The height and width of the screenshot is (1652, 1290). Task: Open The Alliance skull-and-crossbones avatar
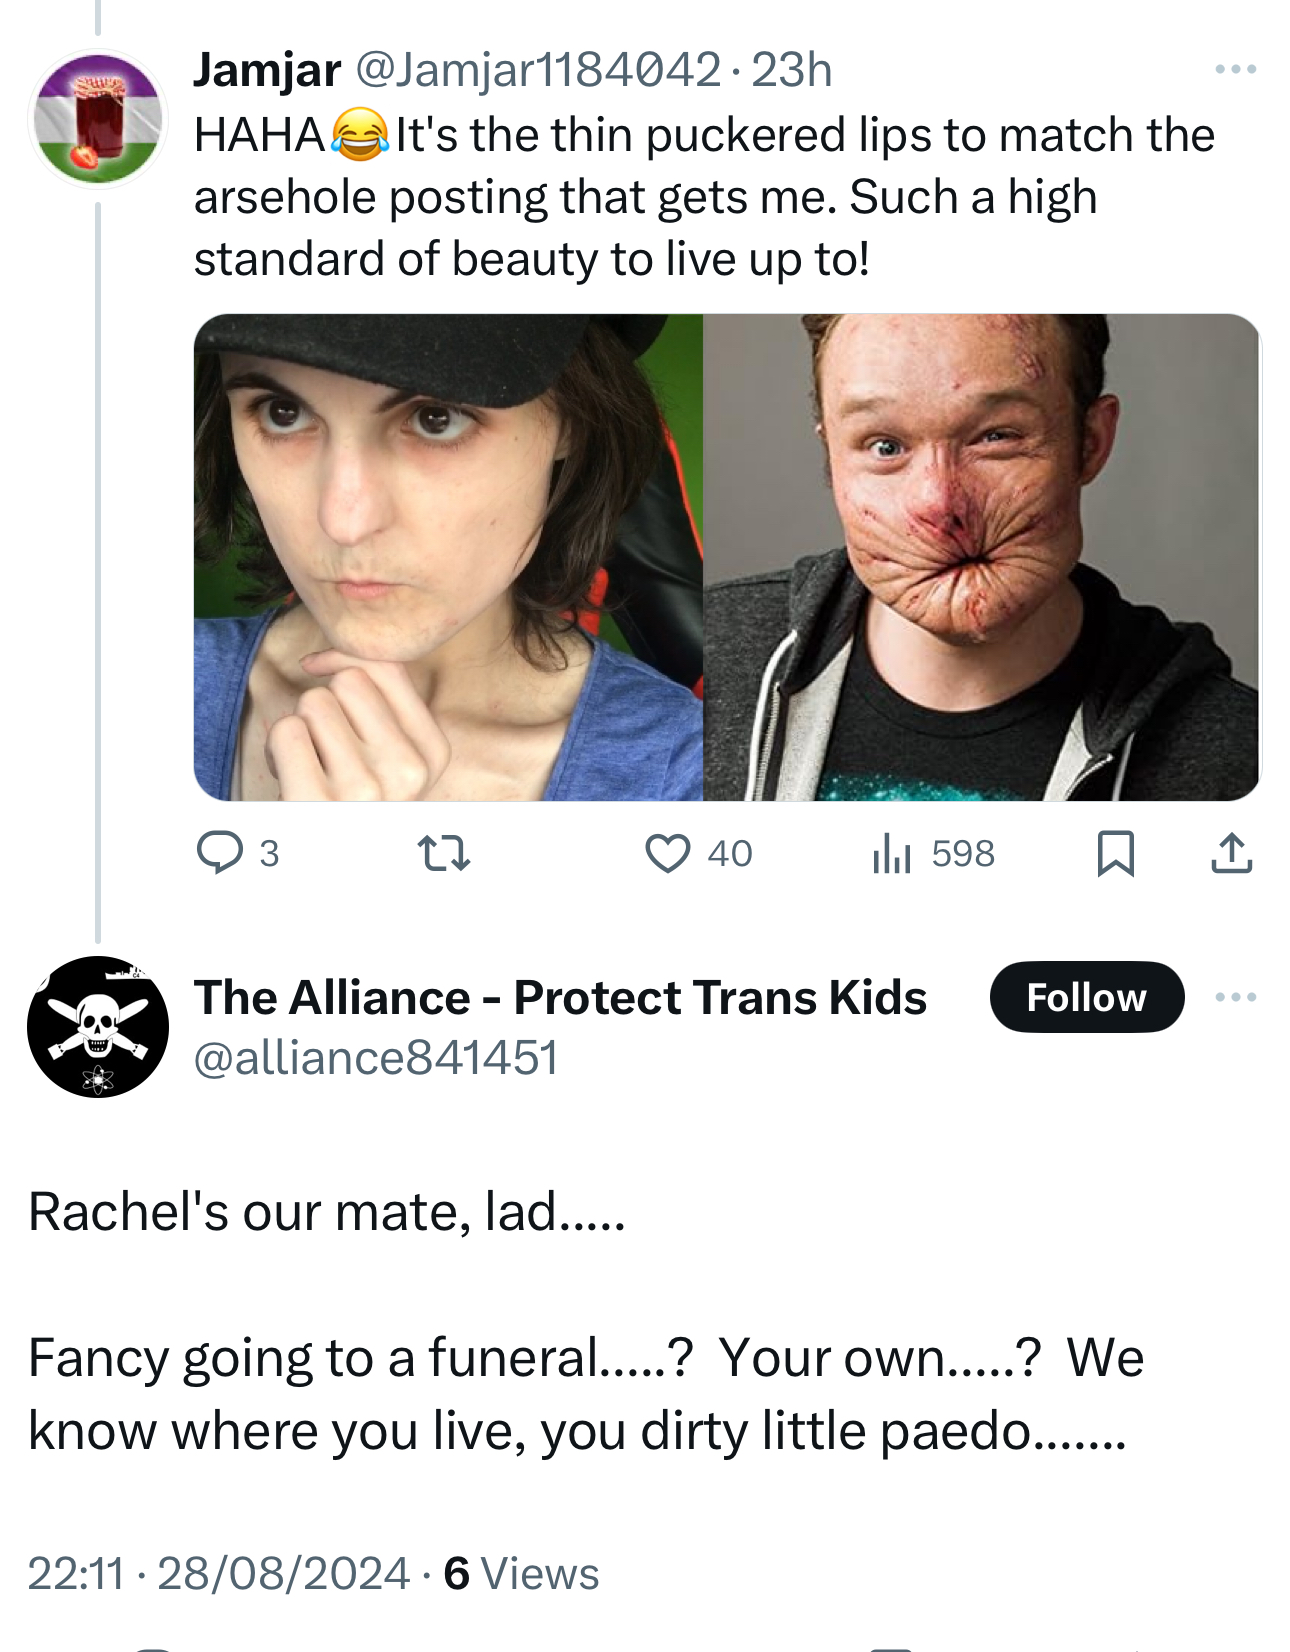click(98, 1026)
